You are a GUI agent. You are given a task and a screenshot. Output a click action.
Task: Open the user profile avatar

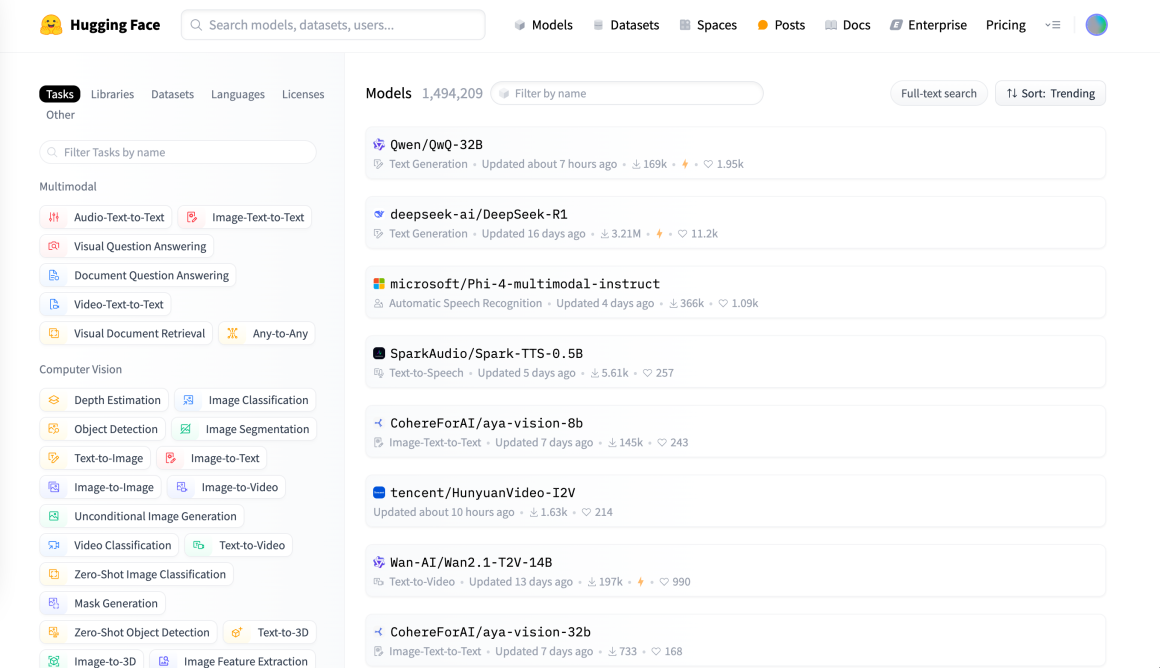pyautogui.click(x=1096, y=25)
